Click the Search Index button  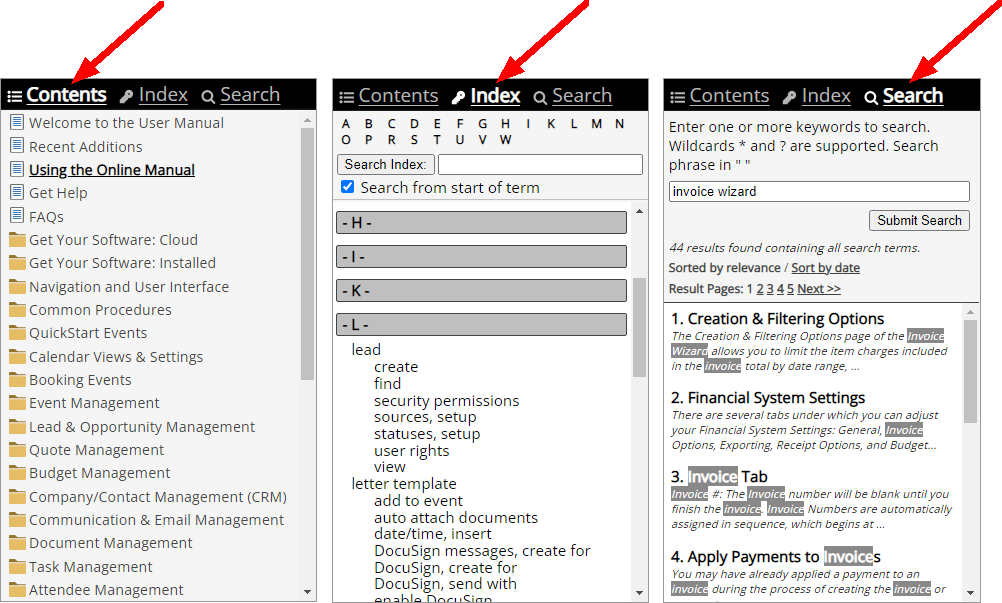point(385,164)
